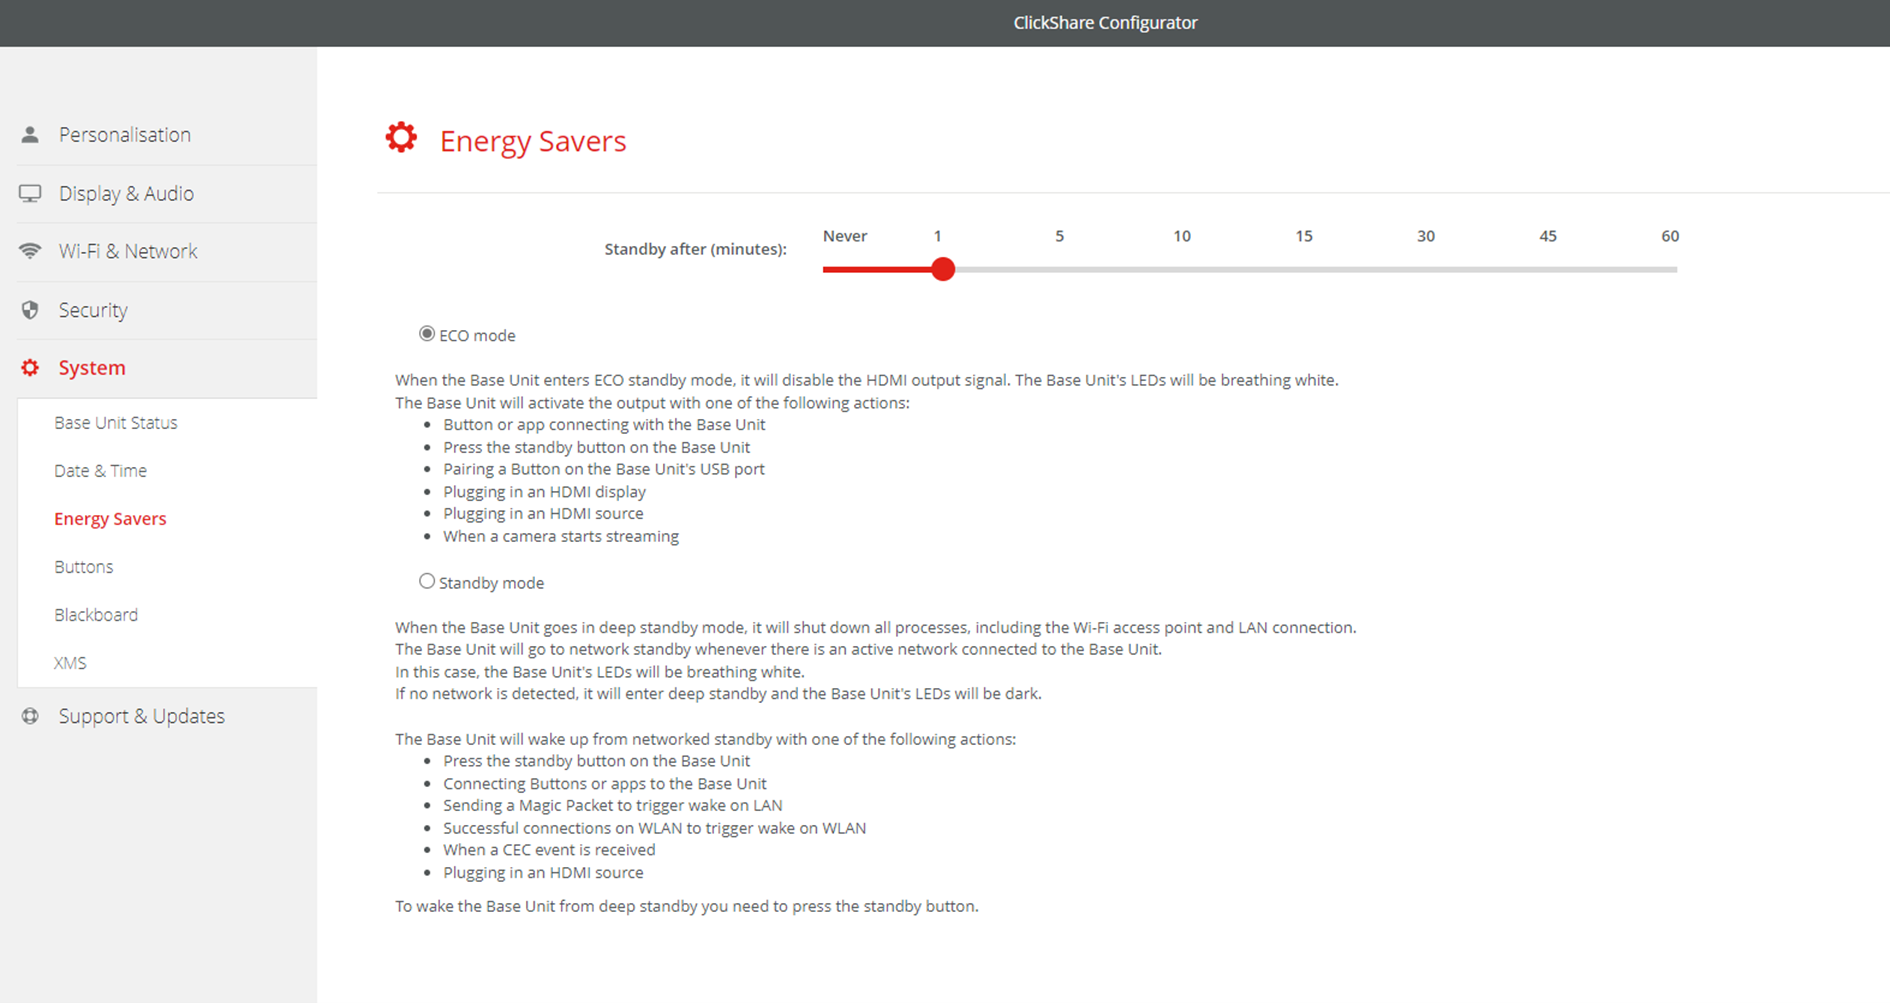1890x1003 pixels.
Task: Click 'Pairing a Button on the Base Unit's USB port'
Action: click(604, 469)
